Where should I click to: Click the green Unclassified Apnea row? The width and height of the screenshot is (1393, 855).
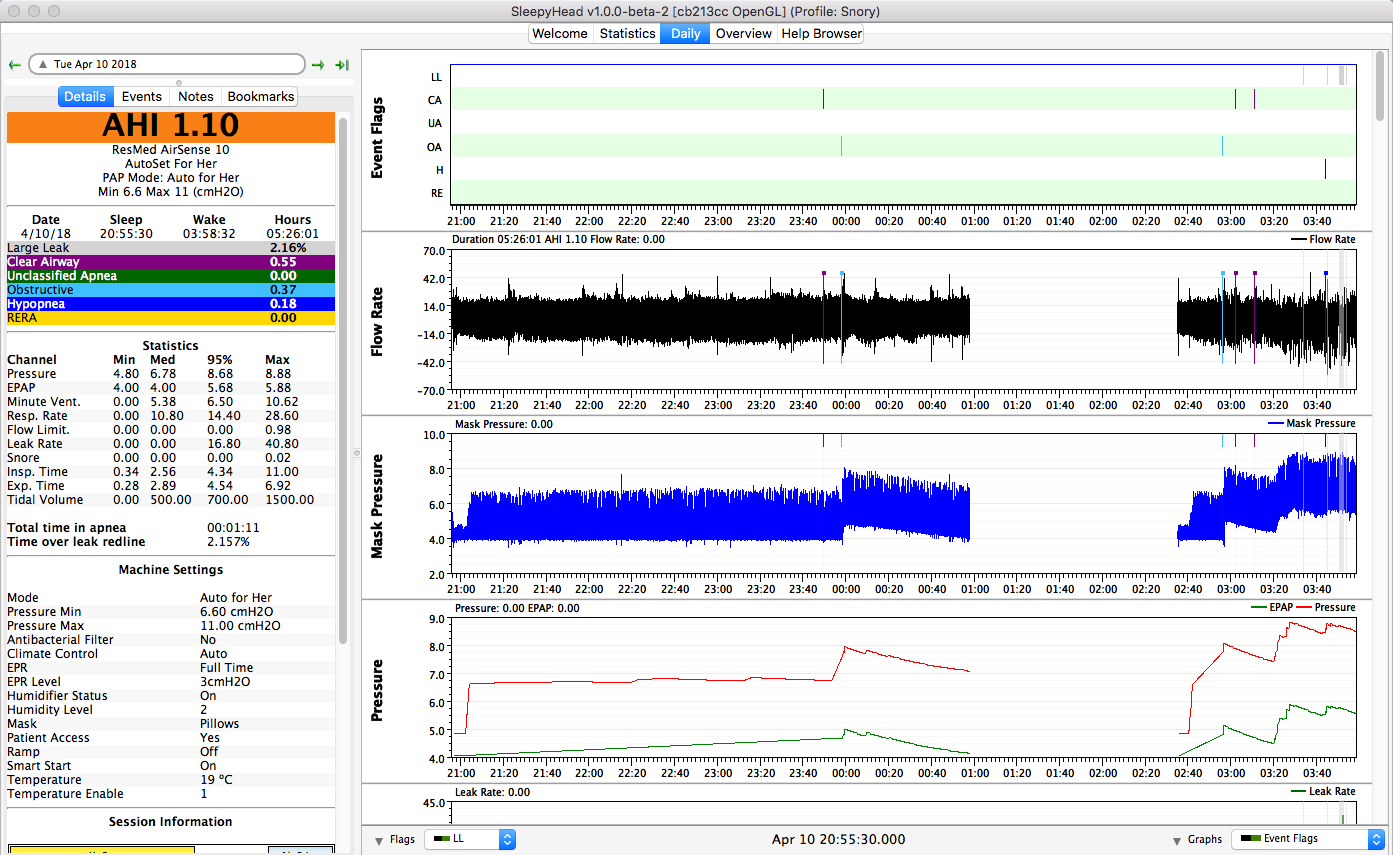click(171, 275)
